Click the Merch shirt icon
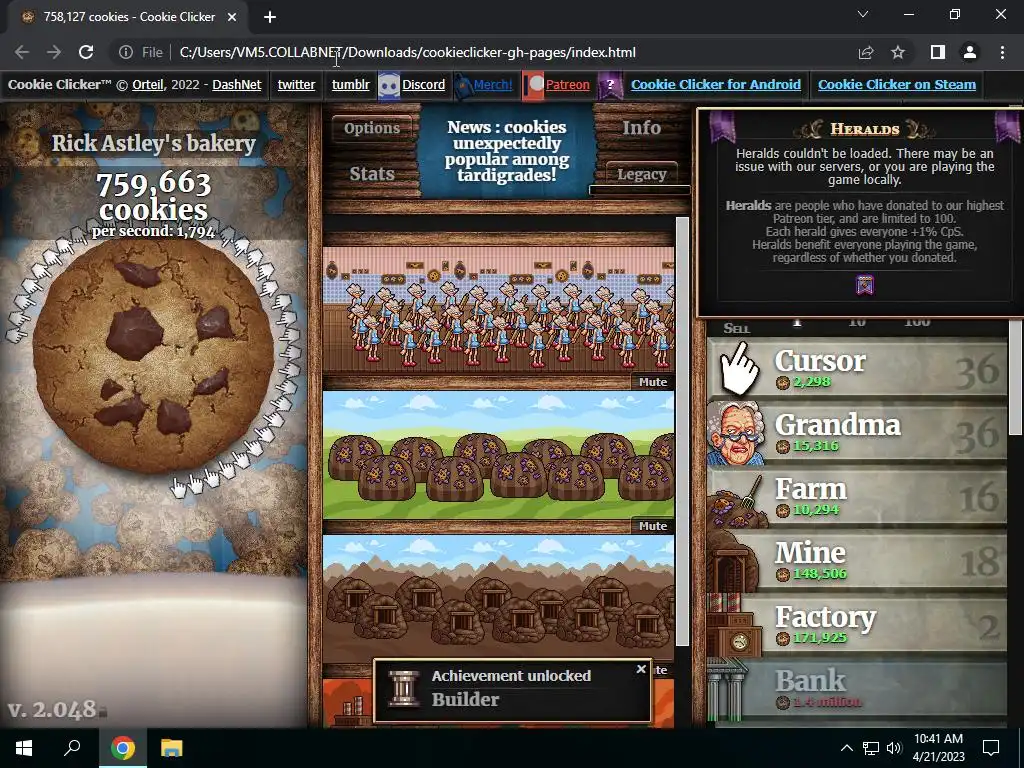Image resolution: width=1024 pixels, height=768 pixels. pos(463,85)
